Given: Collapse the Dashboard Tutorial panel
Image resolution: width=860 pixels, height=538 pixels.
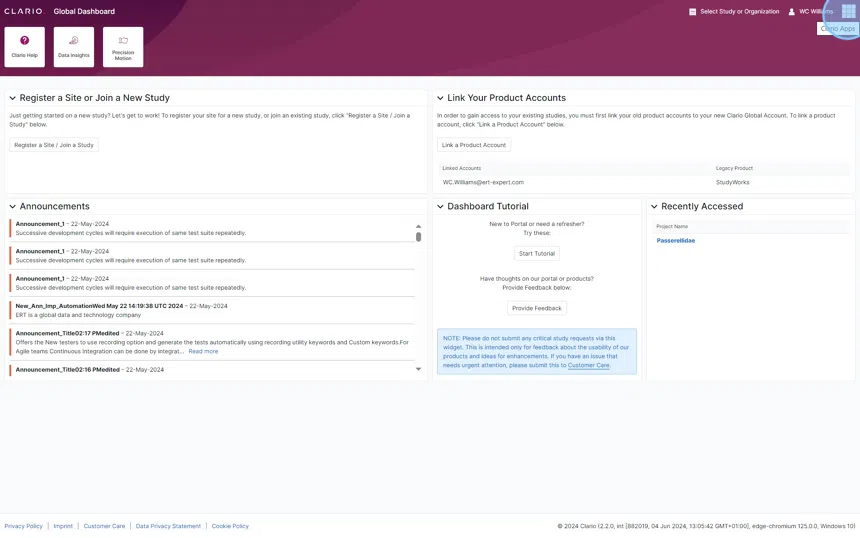Looking at the screenshot, I should click(440, 207).
